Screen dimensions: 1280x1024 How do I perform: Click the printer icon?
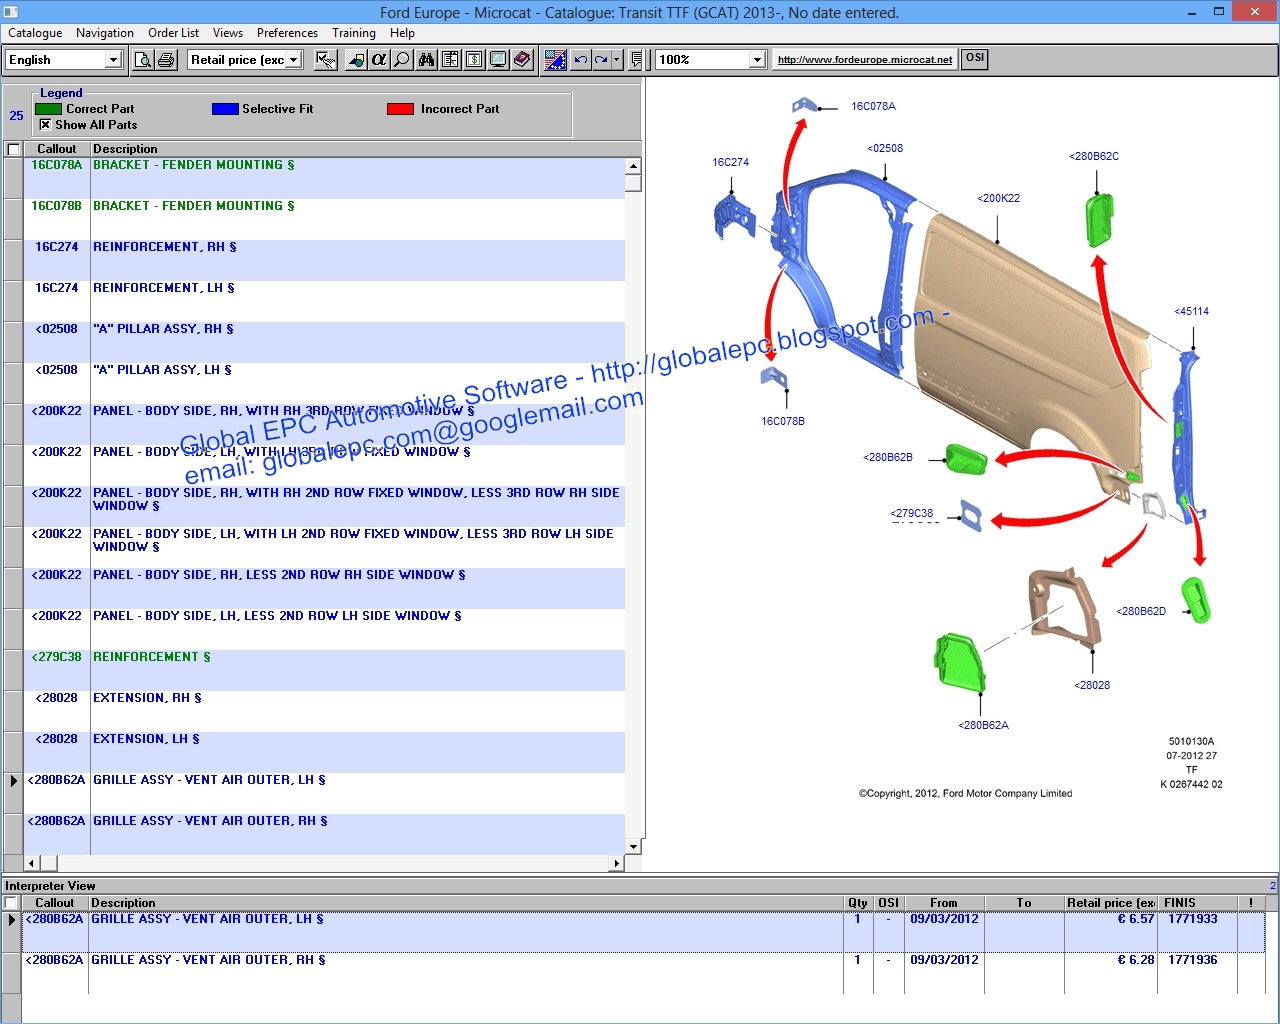167,60
